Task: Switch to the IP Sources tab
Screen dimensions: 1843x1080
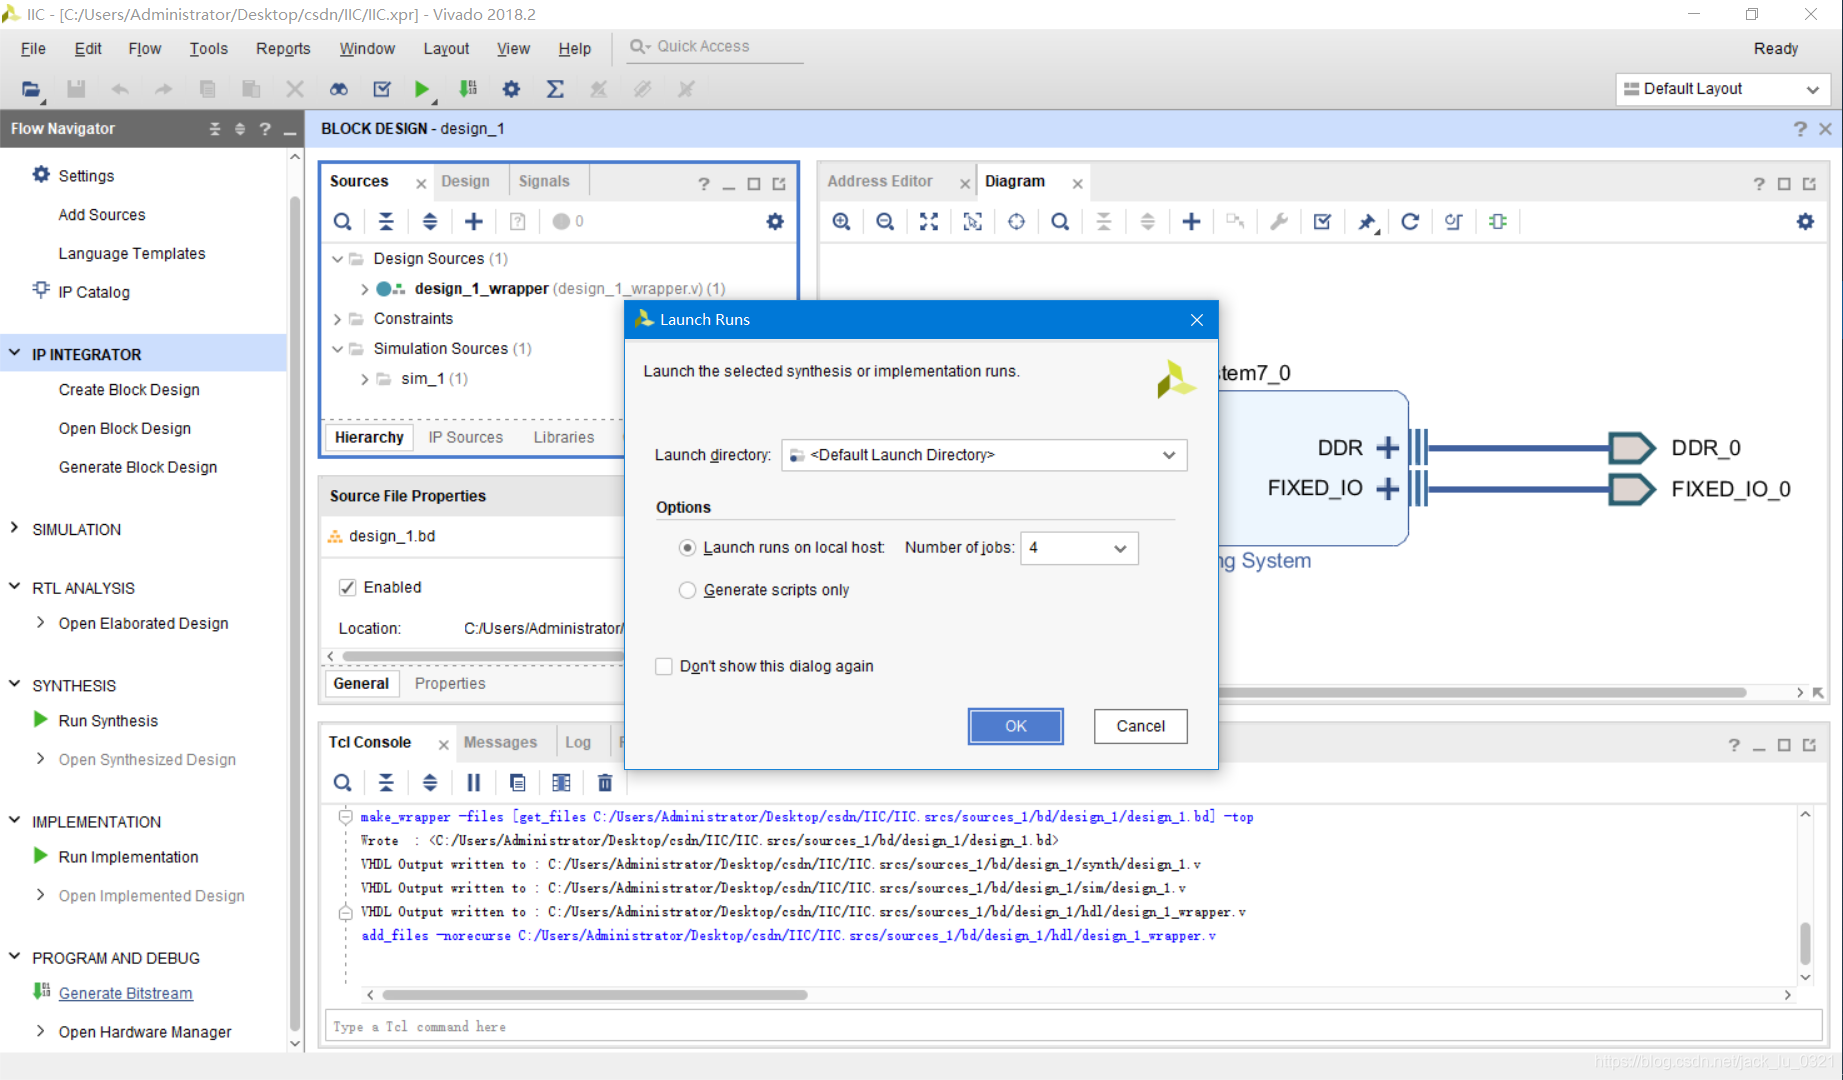Action: [465, 437]
